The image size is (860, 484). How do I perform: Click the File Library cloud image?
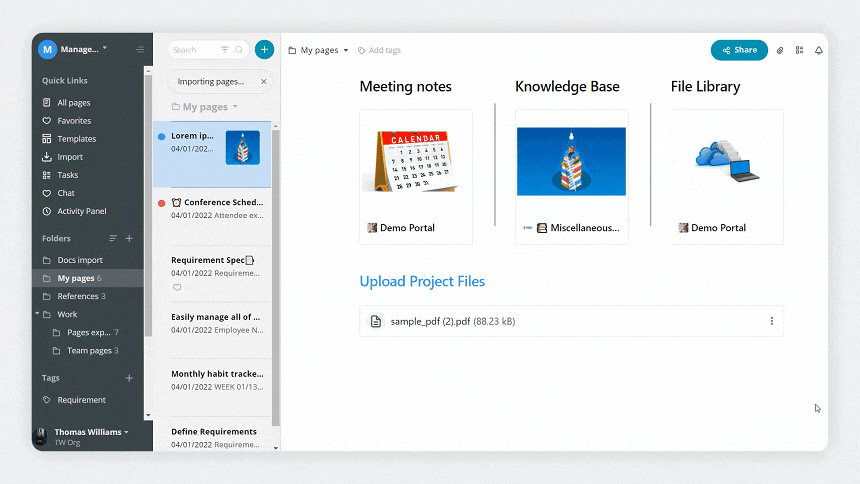pos(727,161)
